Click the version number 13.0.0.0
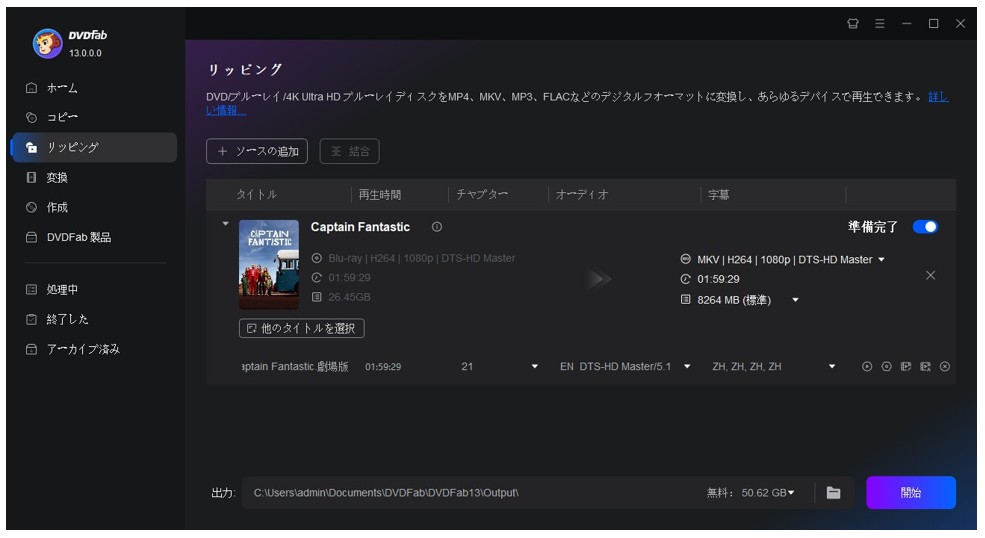Image resolution: width=985 pixels, height=538 pixels. [85, 53]
